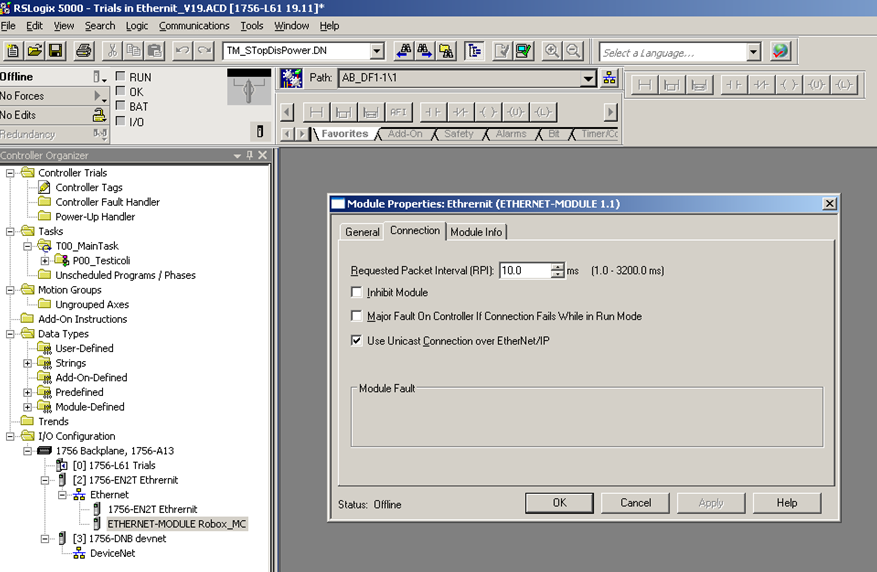Viewport: 877px width, 572px height.
Task: Uncheck Use Unicast Connection over EtherNet/IP
Action: (356, 340)
